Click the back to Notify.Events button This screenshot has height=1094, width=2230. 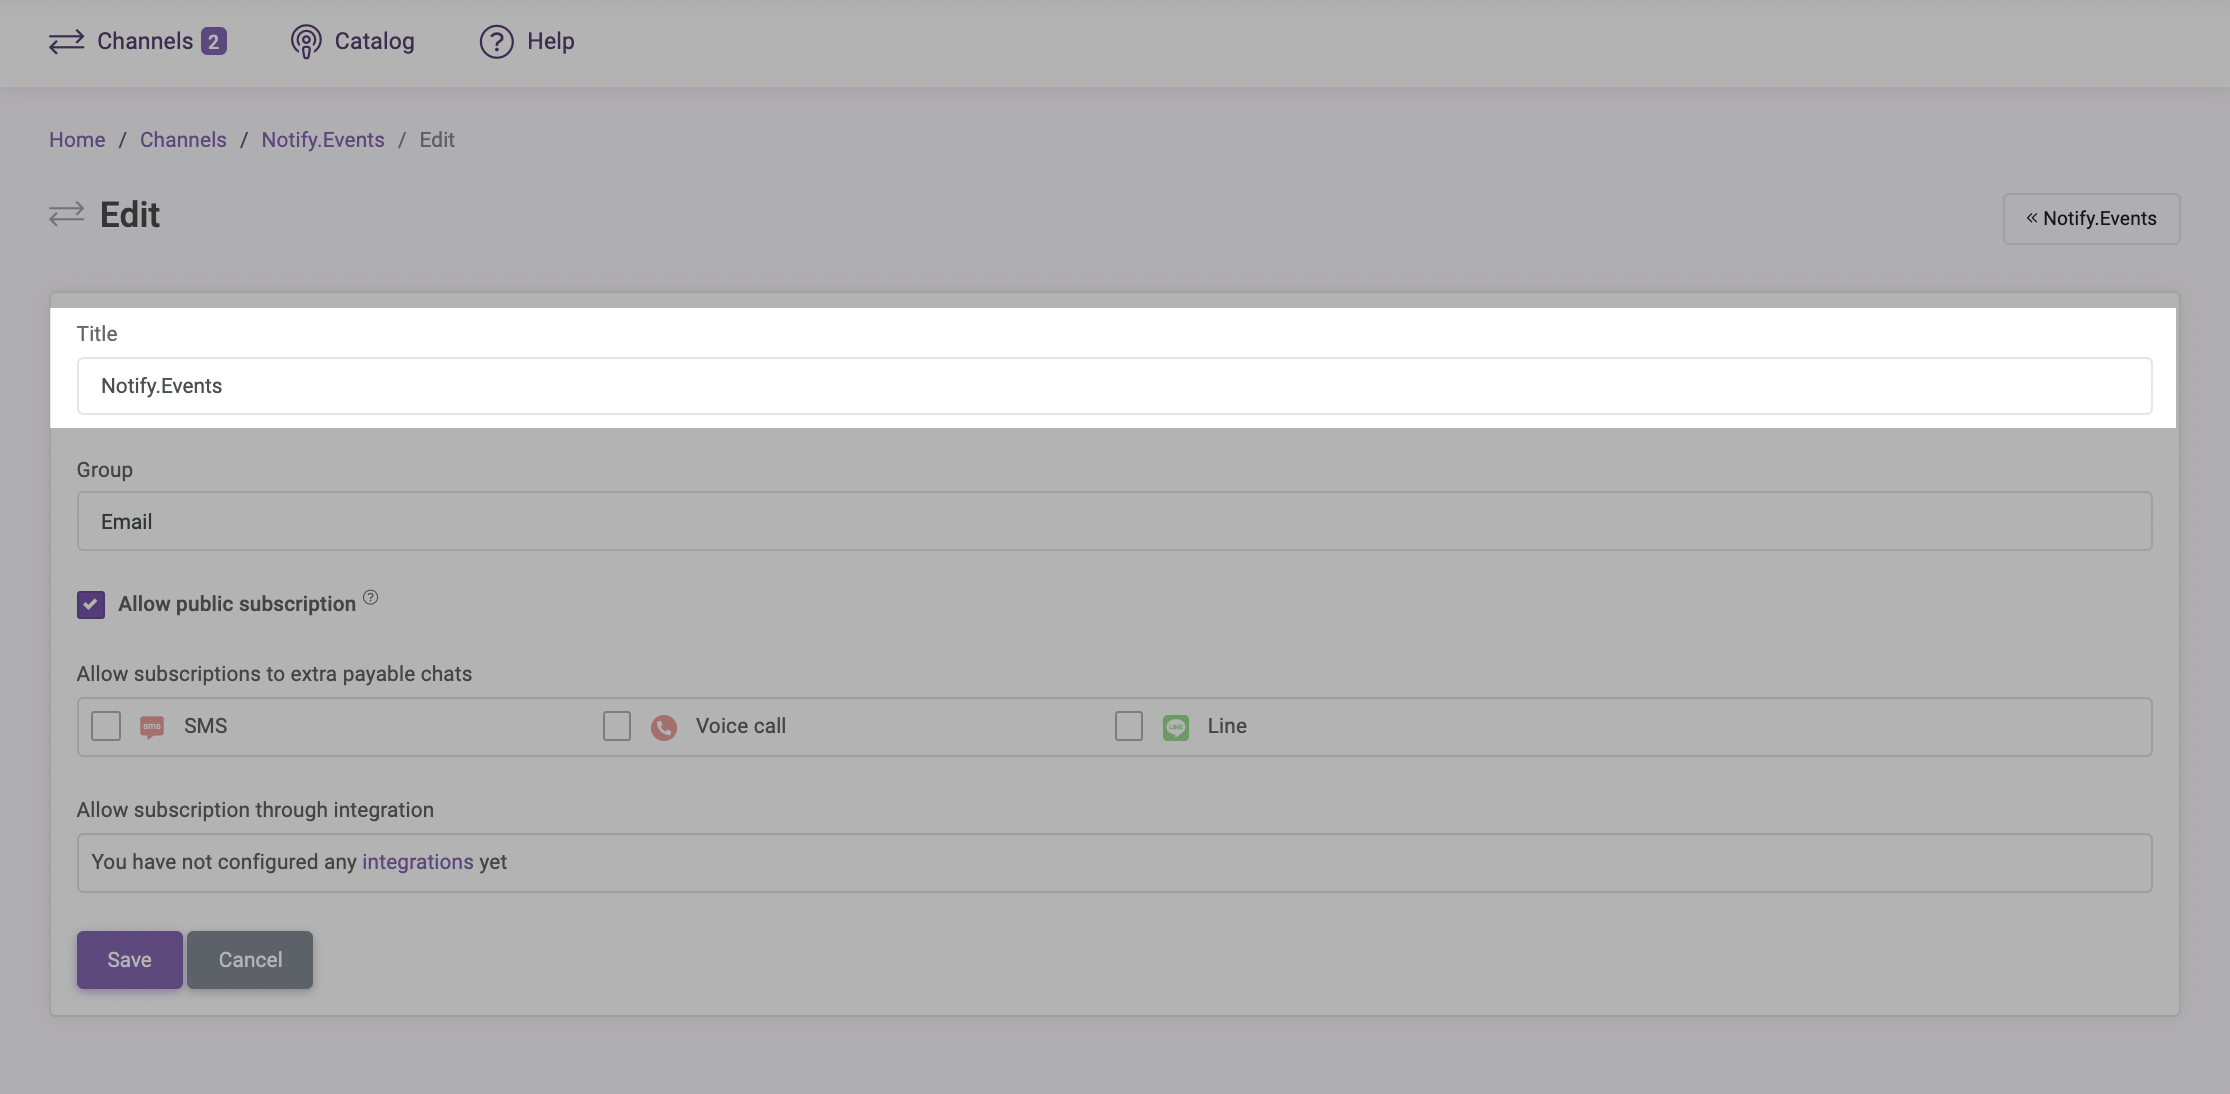pyautogui.click(x=2092, y=219)
